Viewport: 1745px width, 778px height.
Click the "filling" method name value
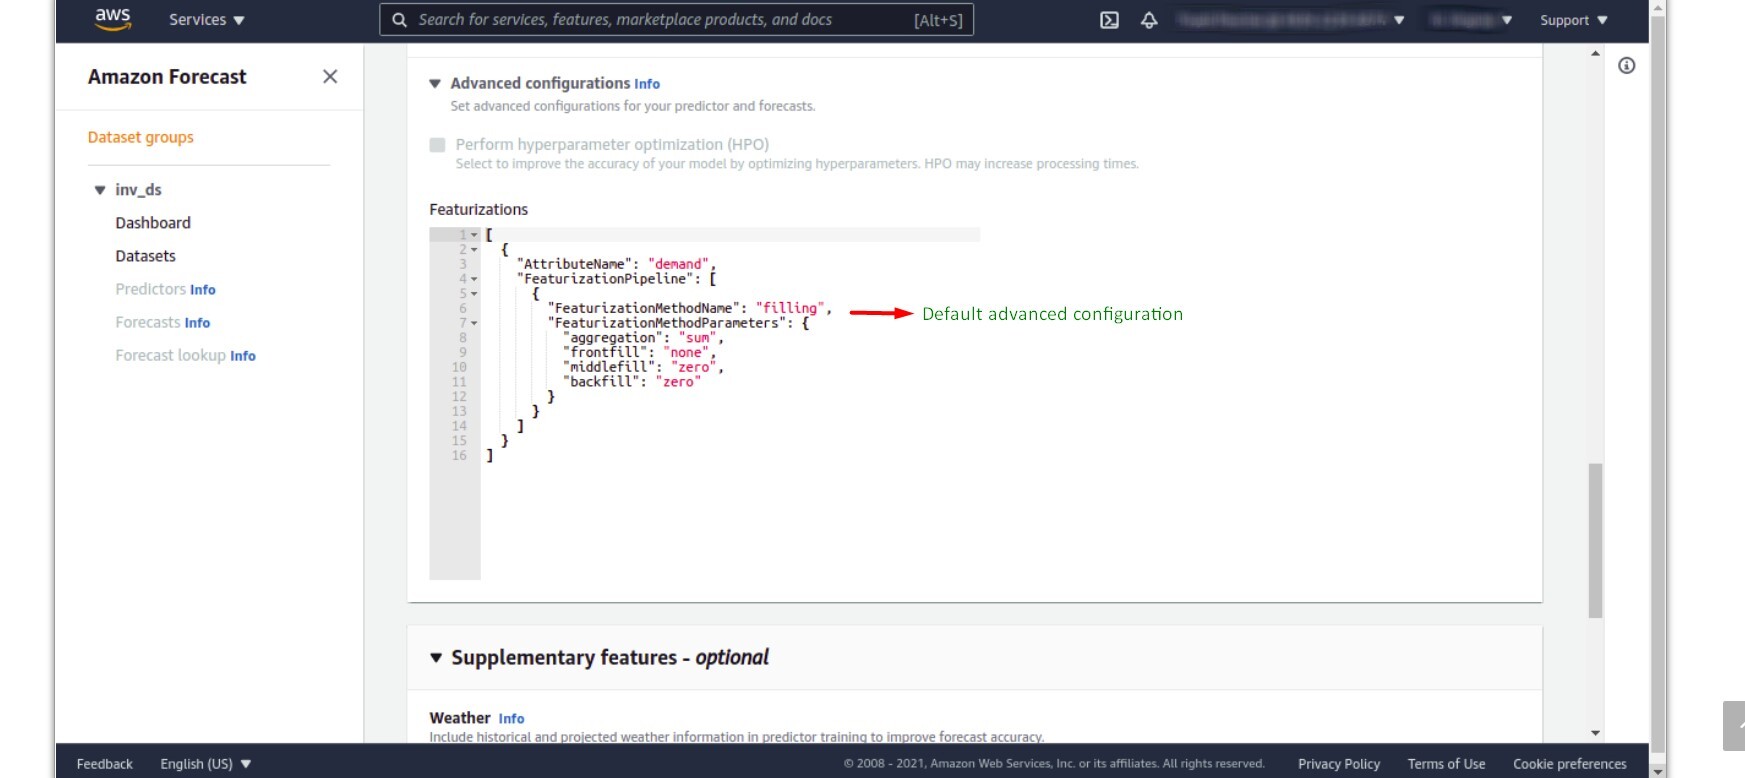click(x=790, y=308)
